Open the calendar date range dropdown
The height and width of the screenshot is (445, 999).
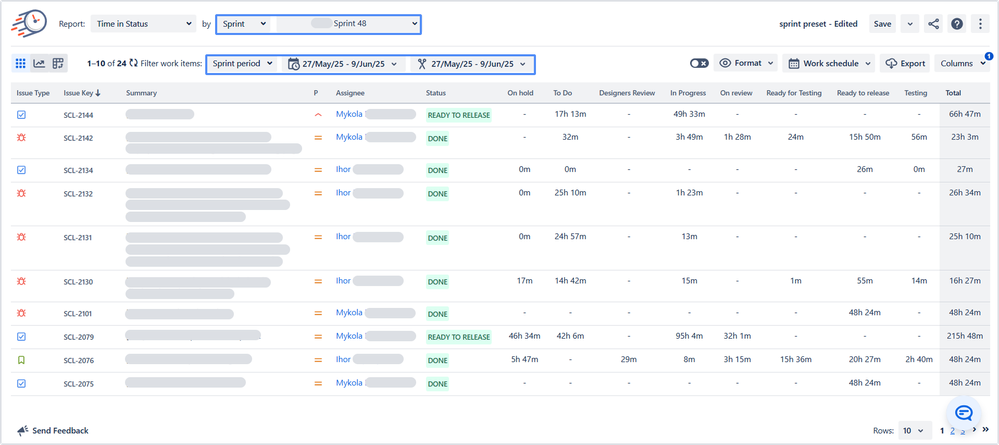[x=343, y=64]
